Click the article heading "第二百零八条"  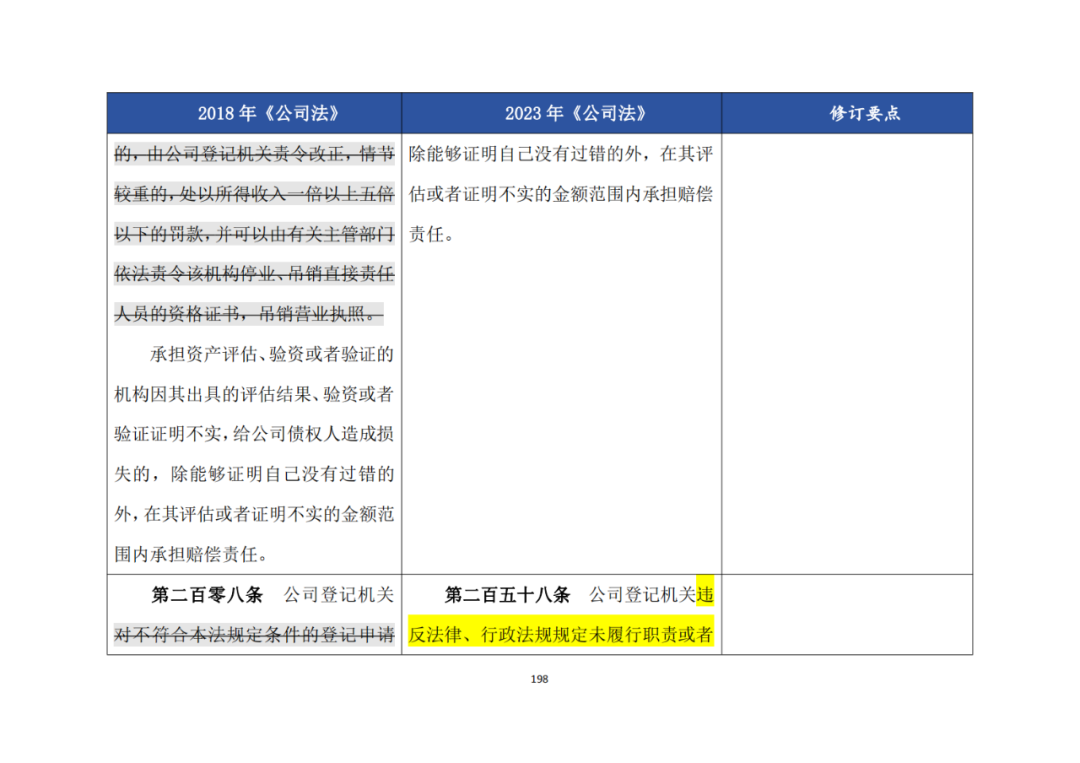click(207, 594)
